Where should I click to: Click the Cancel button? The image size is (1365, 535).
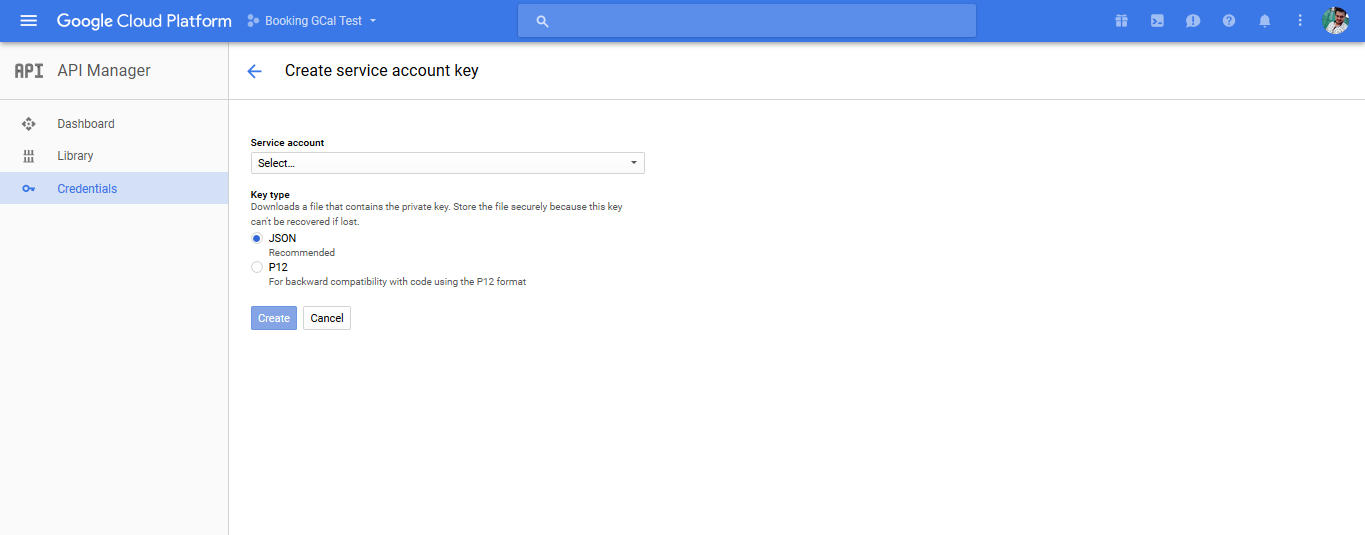327,318
